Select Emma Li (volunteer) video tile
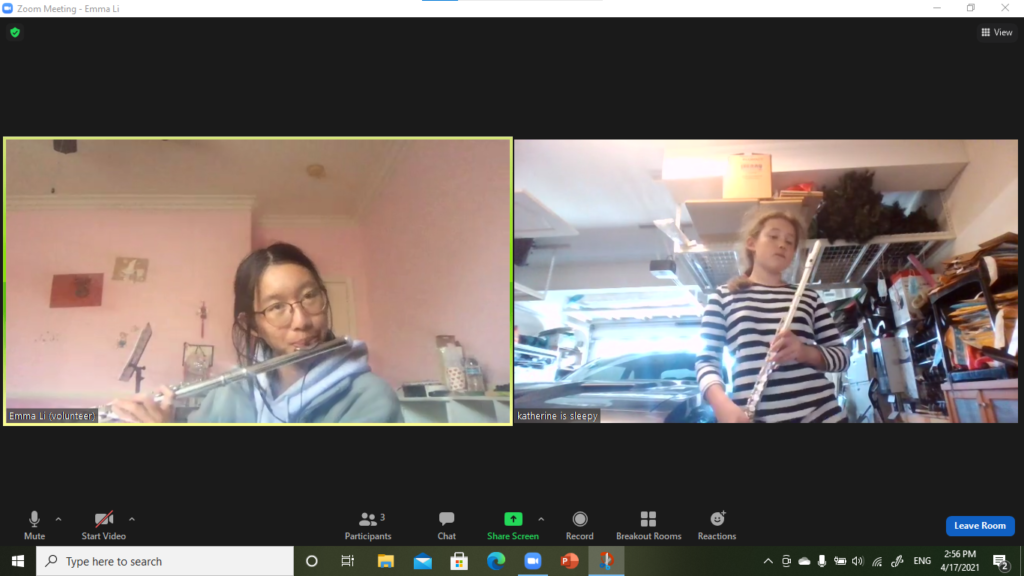 coord(258,281)
